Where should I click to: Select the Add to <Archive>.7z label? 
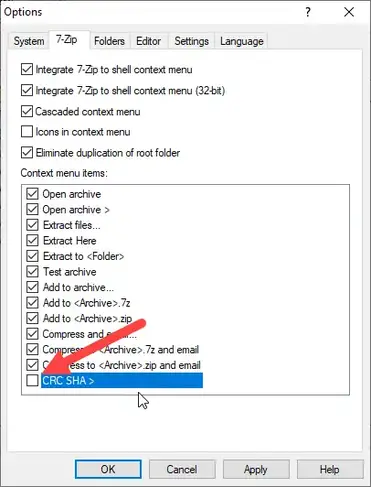coord(86,303)
